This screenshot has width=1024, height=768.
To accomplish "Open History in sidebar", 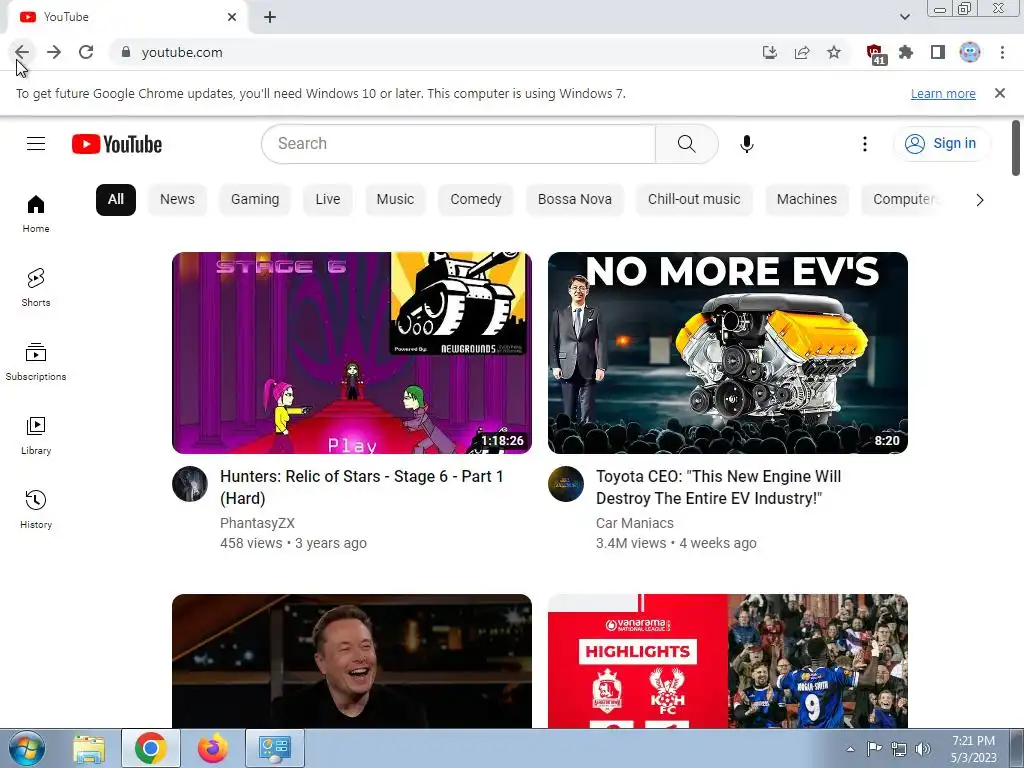I will tap(36, 509).
